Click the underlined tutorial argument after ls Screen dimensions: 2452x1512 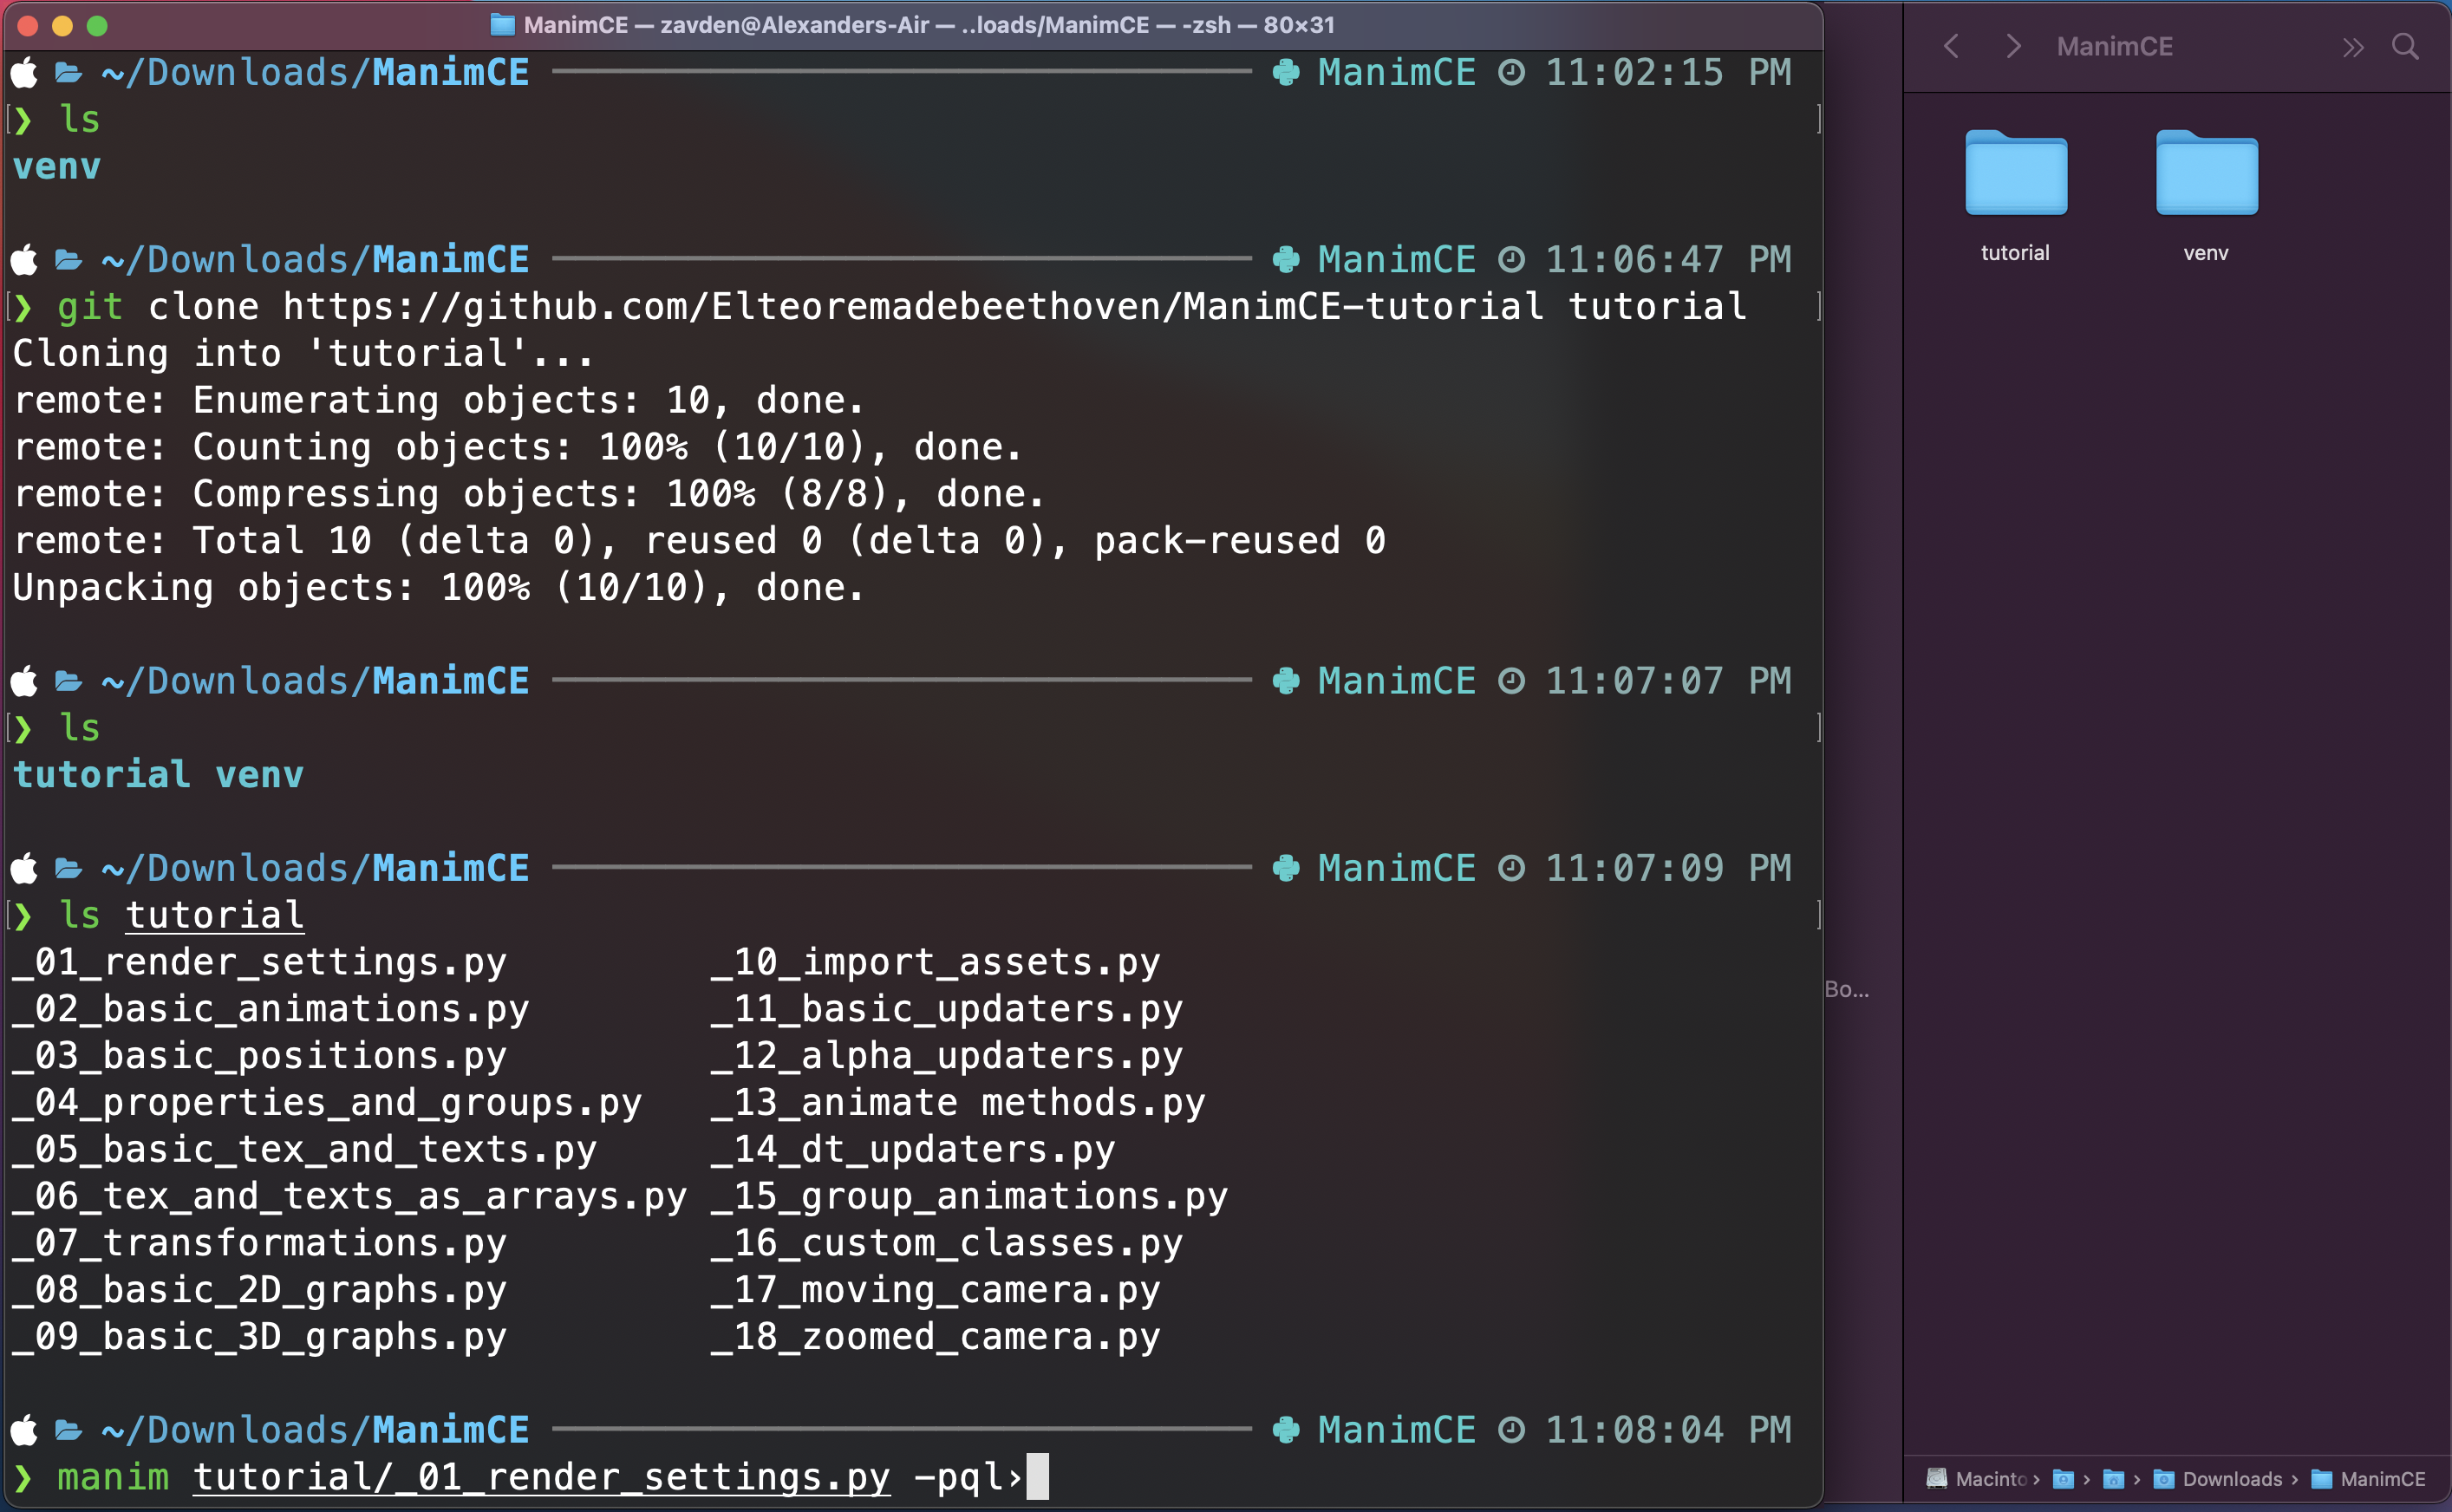click(214, 915)
